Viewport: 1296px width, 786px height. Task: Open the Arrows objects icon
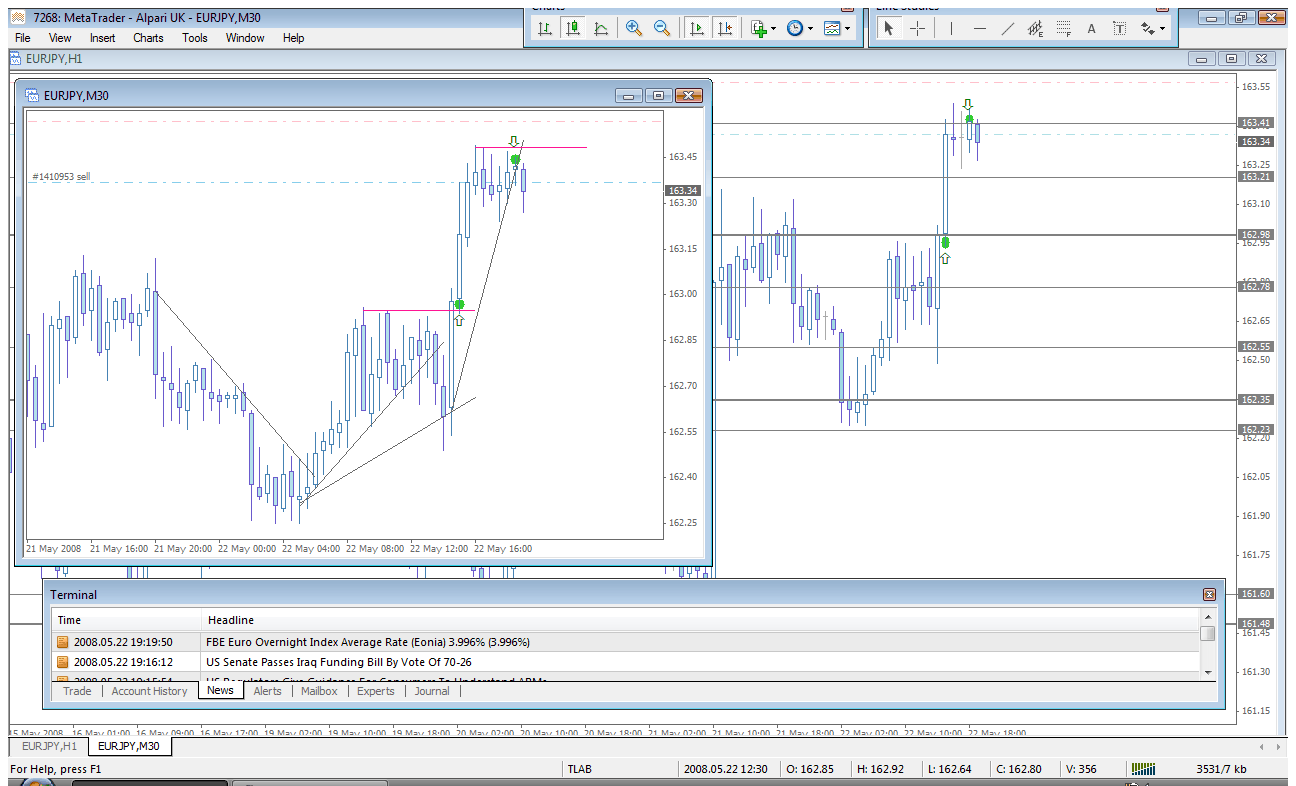(1147, 29)
